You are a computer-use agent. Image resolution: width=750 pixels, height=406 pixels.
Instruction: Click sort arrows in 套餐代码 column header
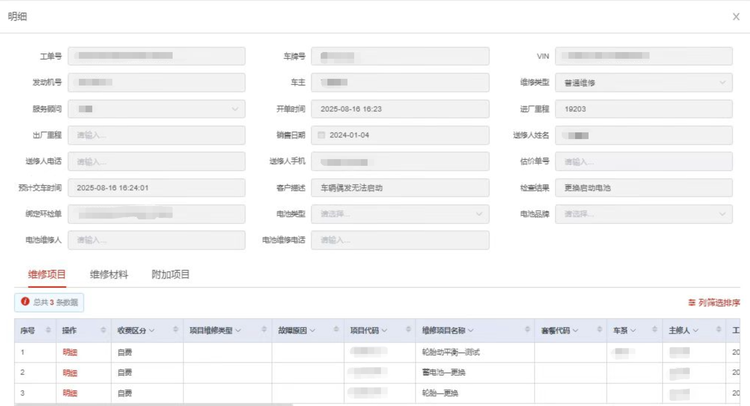600,330
